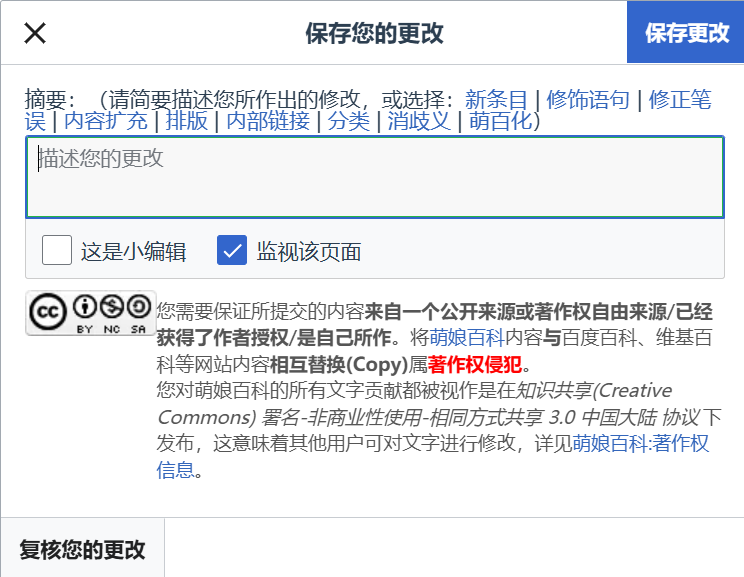
Task: Click the Creative Commons BY-NC-SA license icon
Action: tap(90, 313)
